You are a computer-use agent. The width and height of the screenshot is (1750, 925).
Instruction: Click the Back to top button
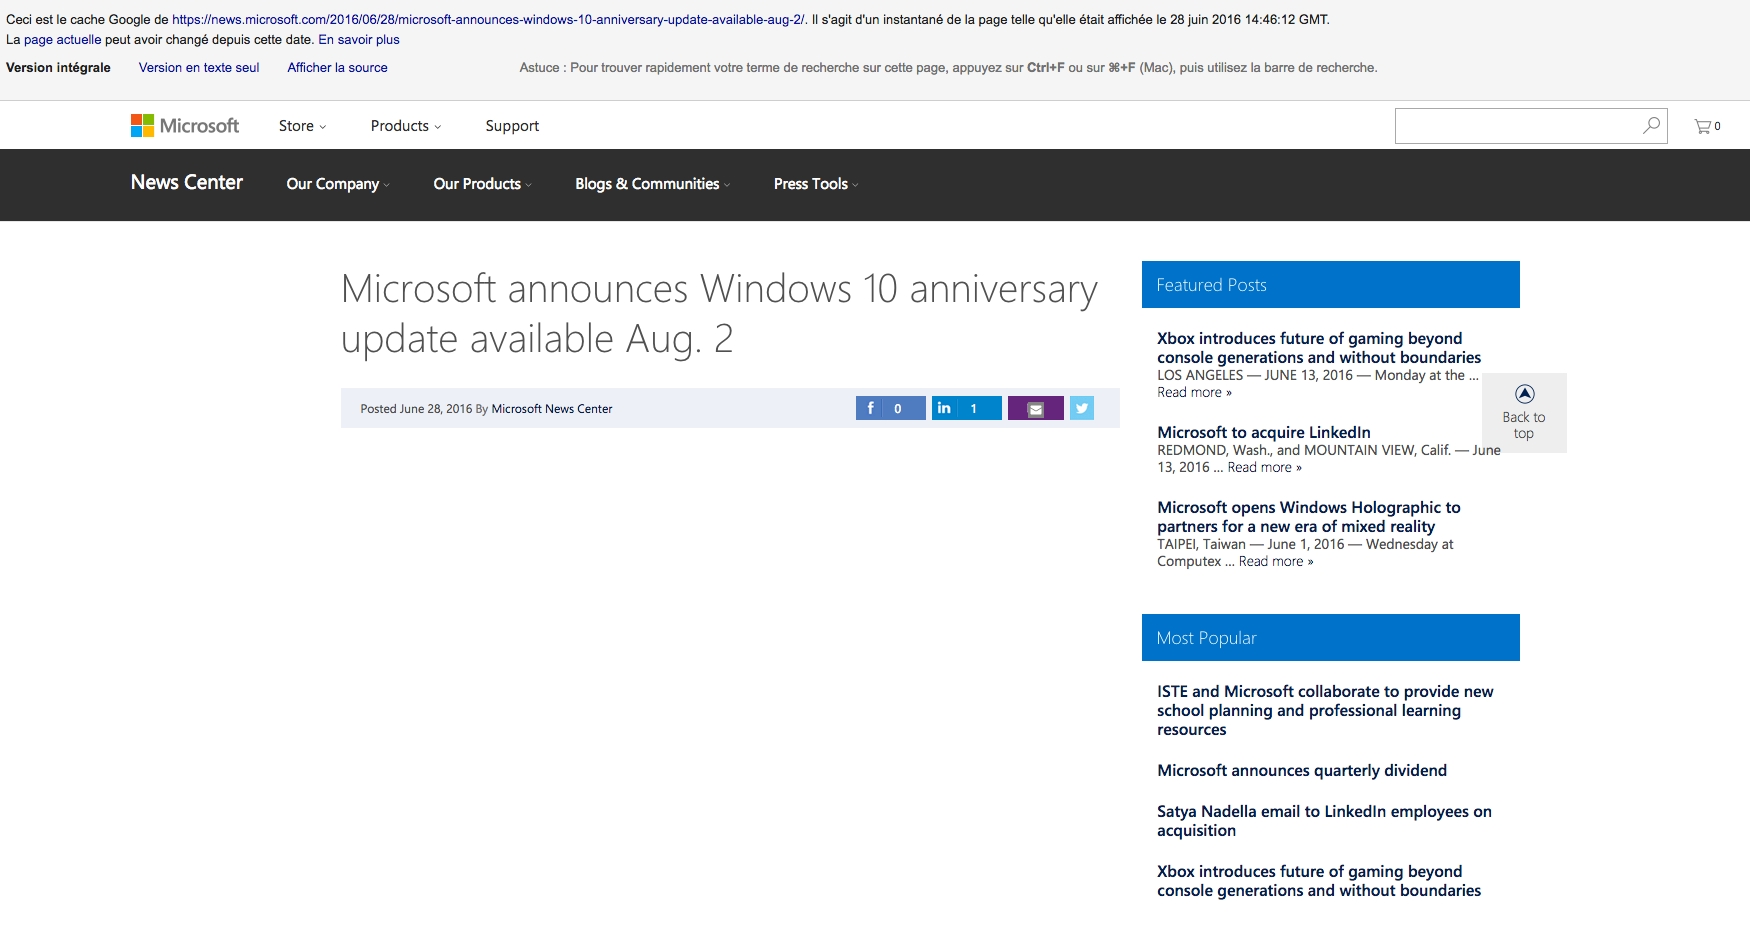point(1524,413)
